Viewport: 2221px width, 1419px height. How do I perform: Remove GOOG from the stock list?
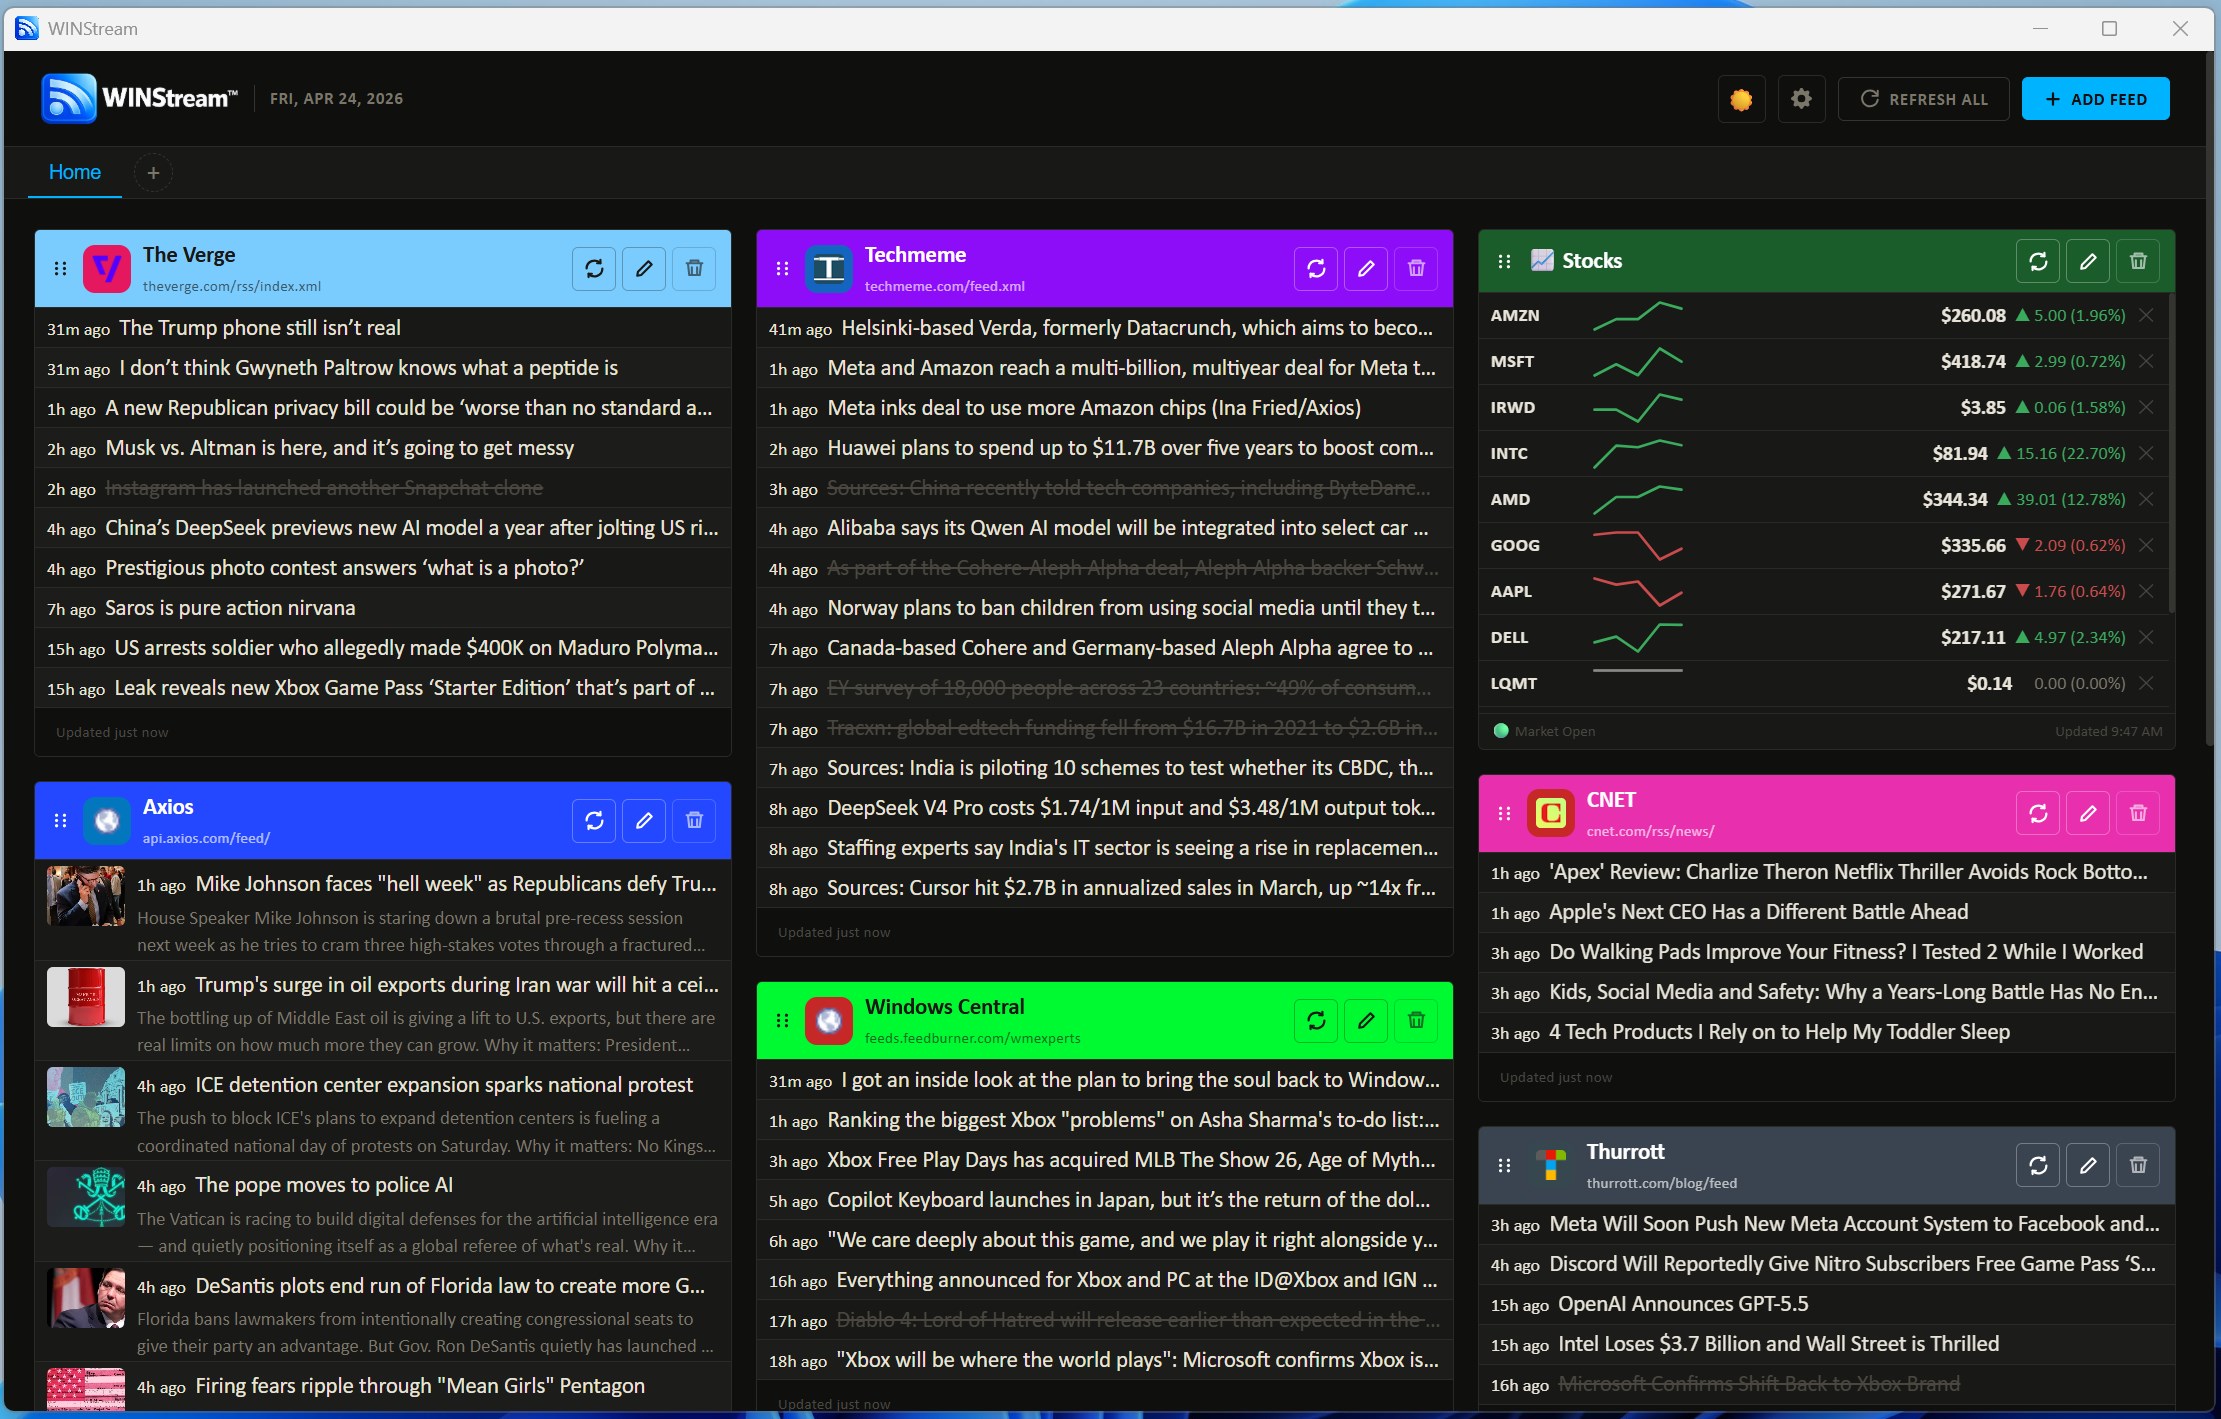pyautogui.click(x=2146, y=545)
